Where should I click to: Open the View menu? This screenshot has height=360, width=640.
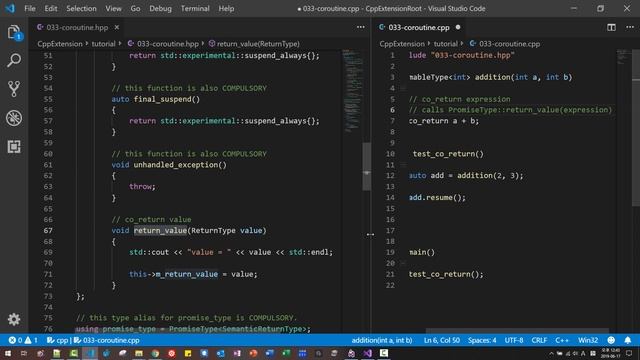click(x=113, y=8)
